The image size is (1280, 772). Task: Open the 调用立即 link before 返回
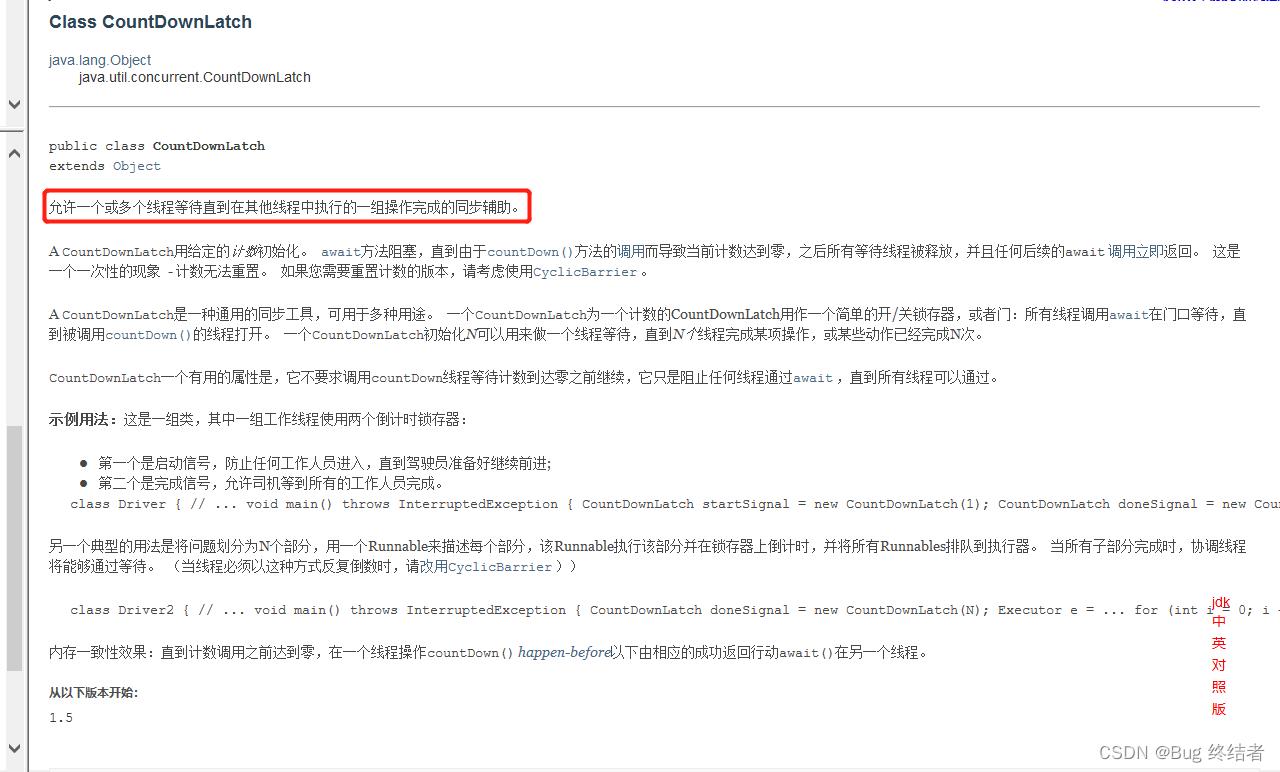pyautogui.click(x=1135, y=252)
